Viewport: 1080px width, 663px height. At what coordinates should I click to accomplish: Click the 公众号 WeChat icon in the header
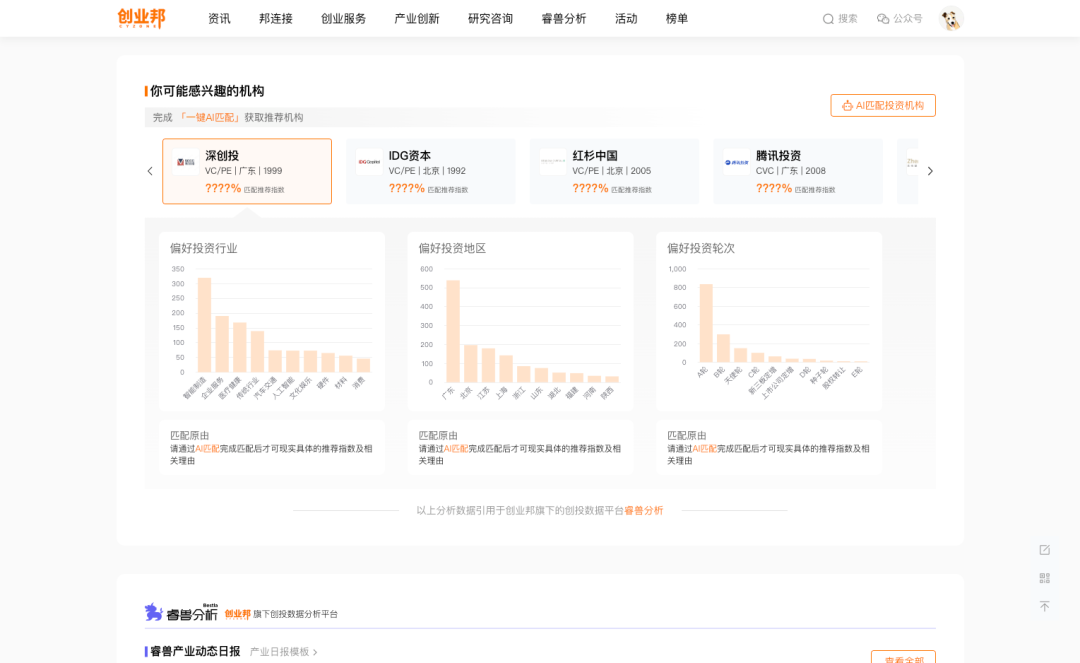(882, 18)
